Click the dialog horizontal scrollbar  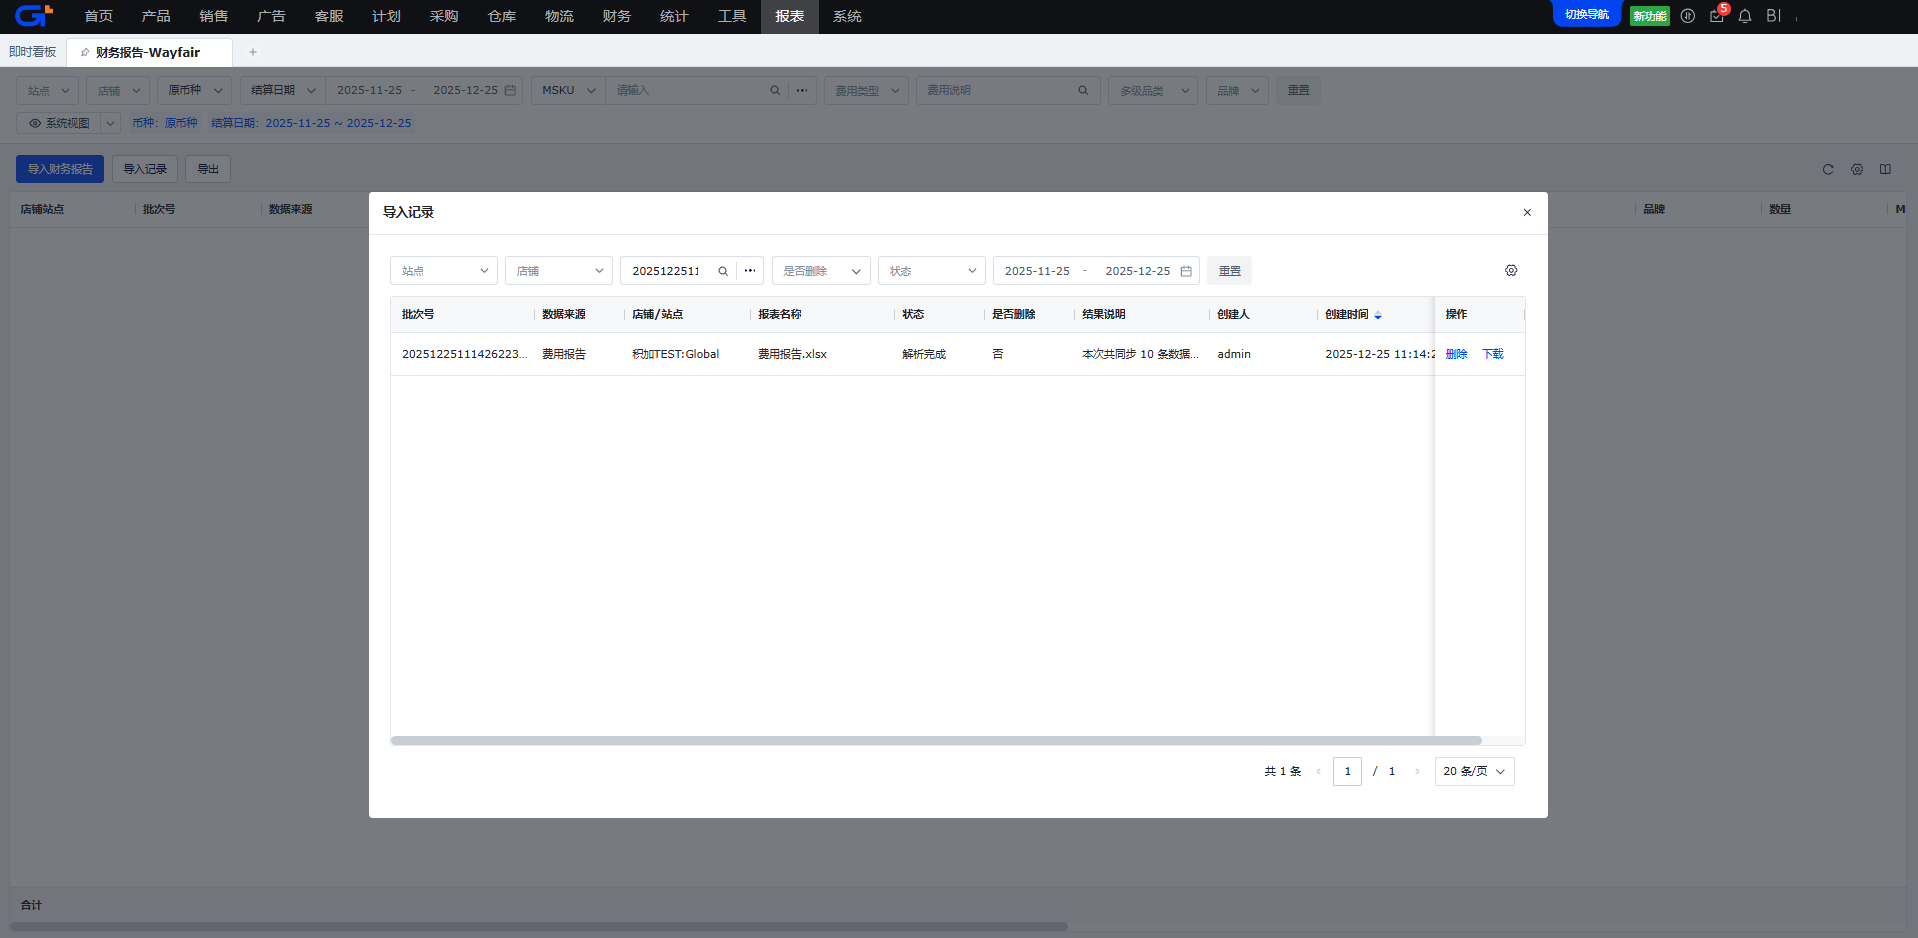tap(936, 741)
